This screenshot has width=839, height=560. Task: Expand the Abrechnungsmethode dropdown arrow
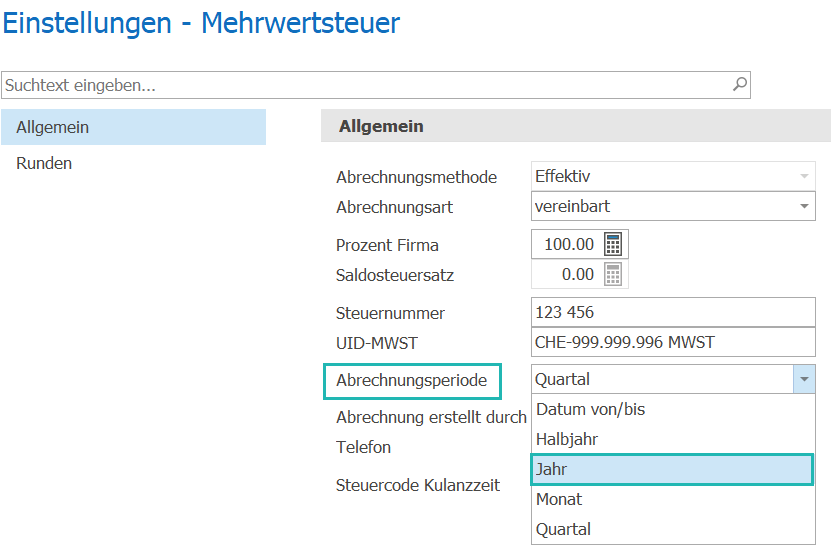(804, 176)
